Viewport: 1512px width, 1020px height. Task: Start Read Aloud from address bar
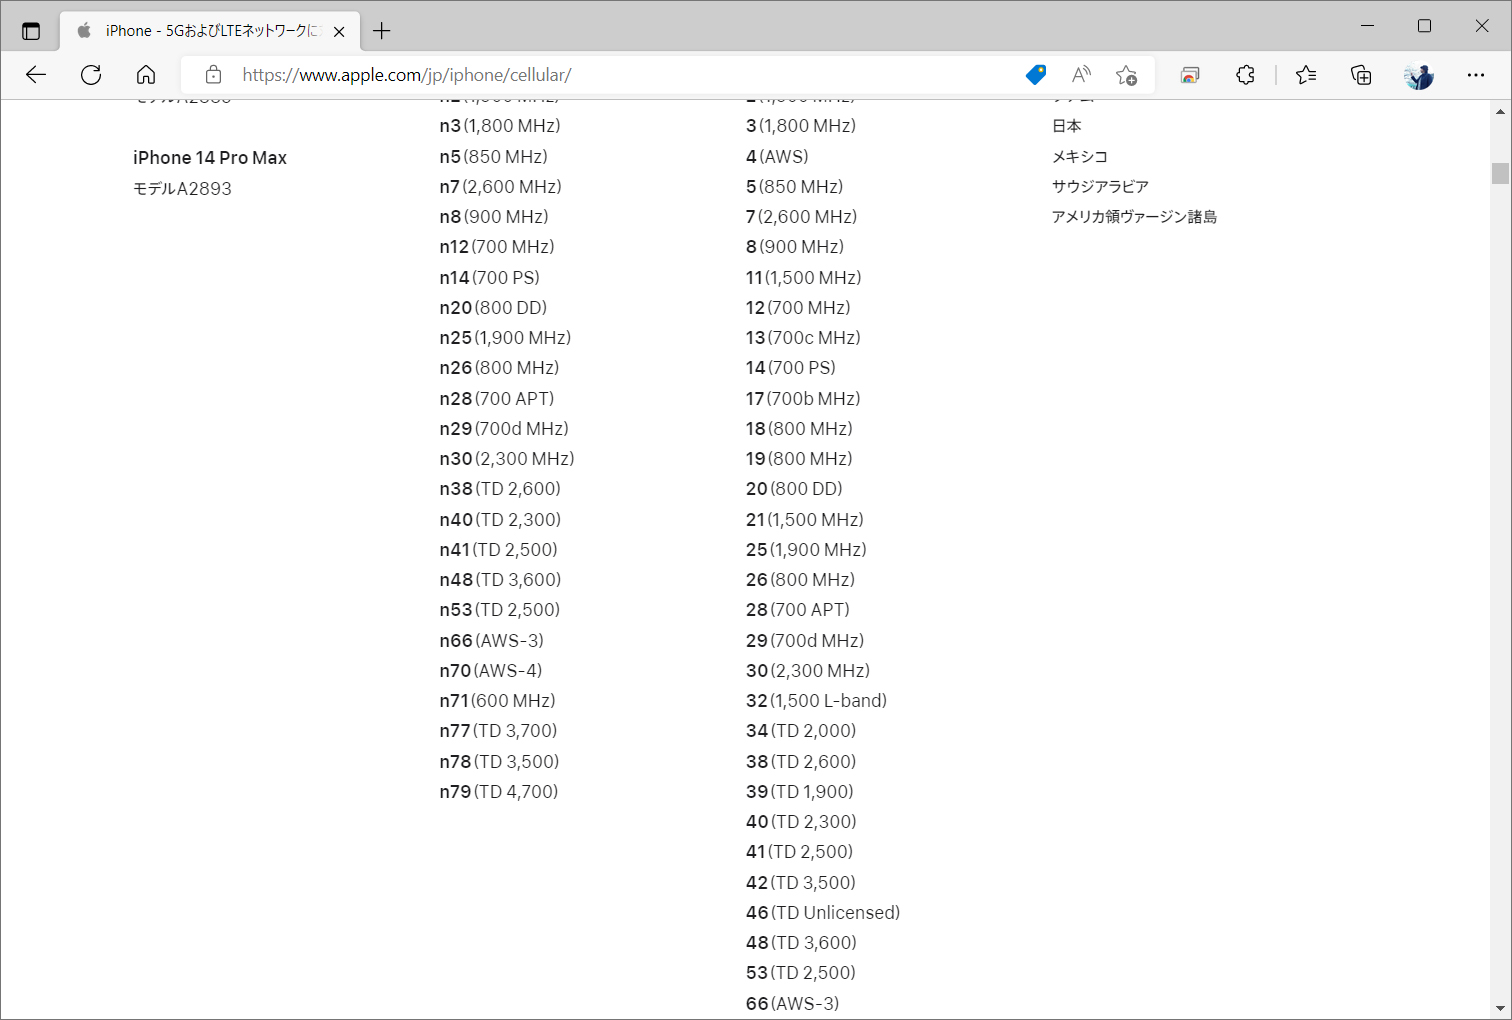click(1081, 75)
